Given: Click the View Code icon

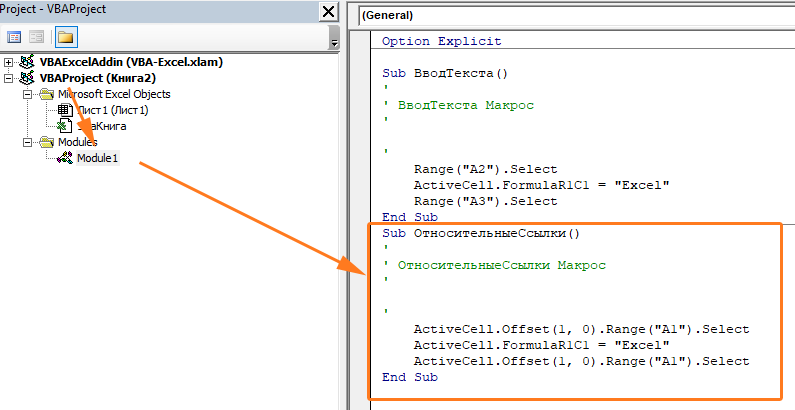Looking at the screenshot, I should tap(14, 37).
